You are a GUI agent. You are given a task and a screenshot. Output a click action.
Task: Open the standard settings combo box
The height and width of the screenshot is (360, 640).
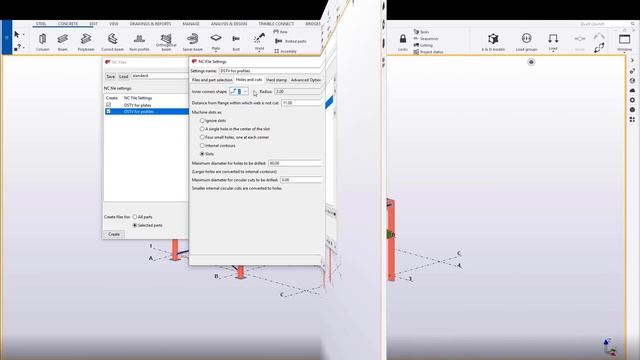[160, 76]
